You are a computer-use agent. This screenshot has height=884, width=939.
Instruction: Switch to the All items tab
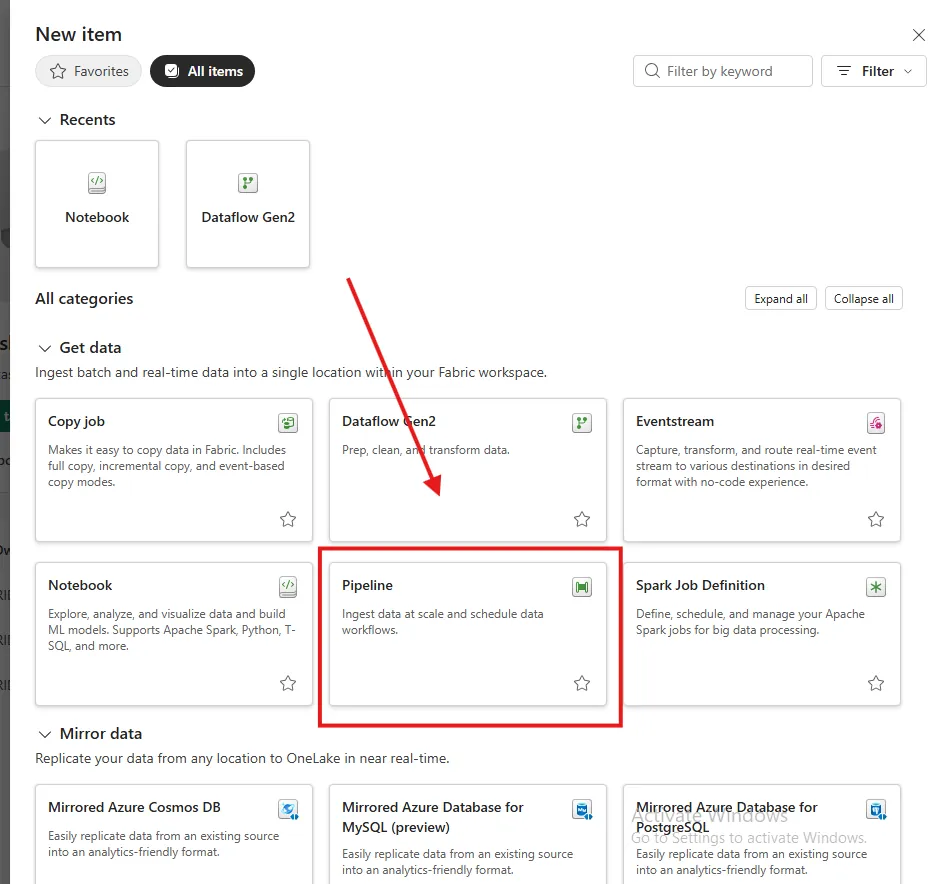(202, 71)
